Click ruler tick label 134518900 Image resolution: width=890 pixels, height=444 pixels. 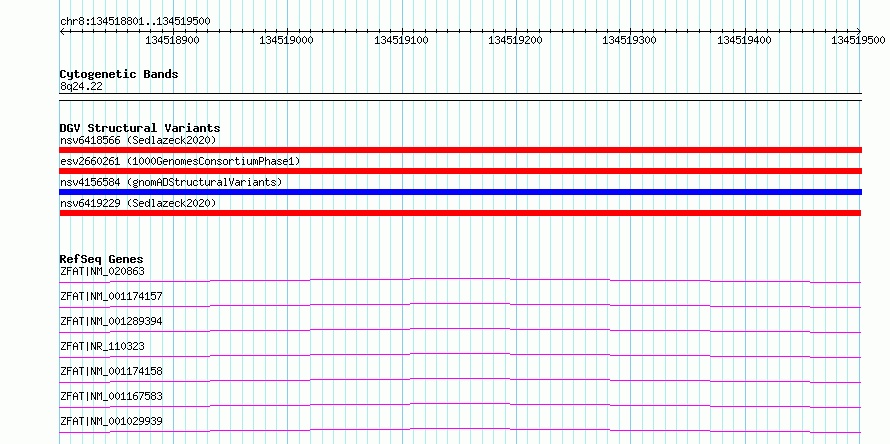pos(173,40)
